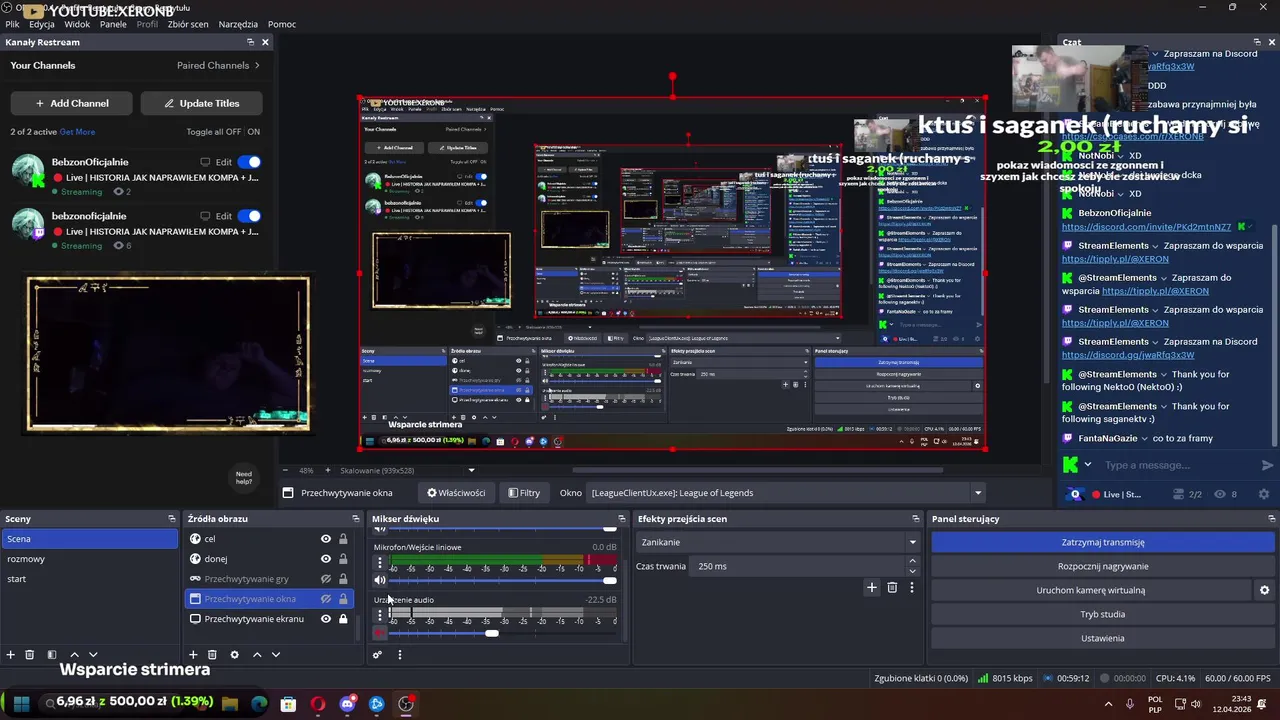
Task: Open advanced audio properties gears icon
Action: pos(377,655)
